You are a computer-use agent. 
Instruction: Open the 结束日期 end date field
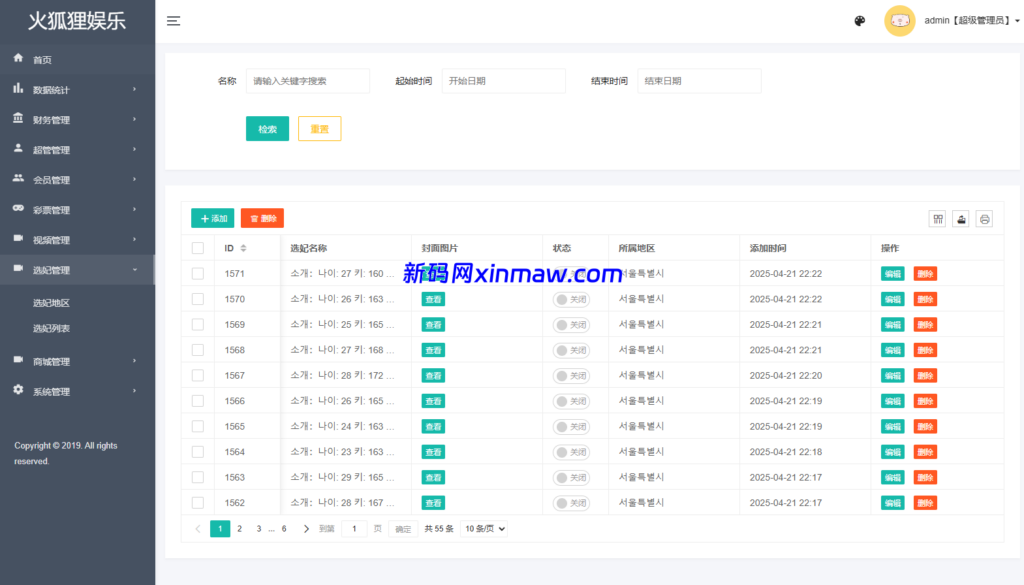tap(699, 81)
